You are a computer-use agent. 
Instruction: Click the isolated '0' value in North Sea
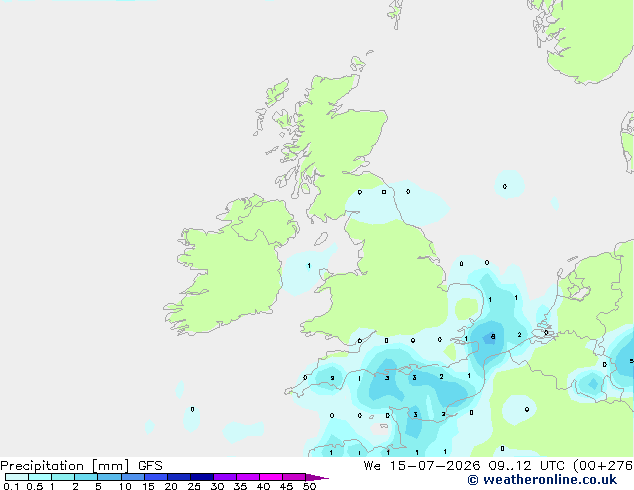pos(505,186)
